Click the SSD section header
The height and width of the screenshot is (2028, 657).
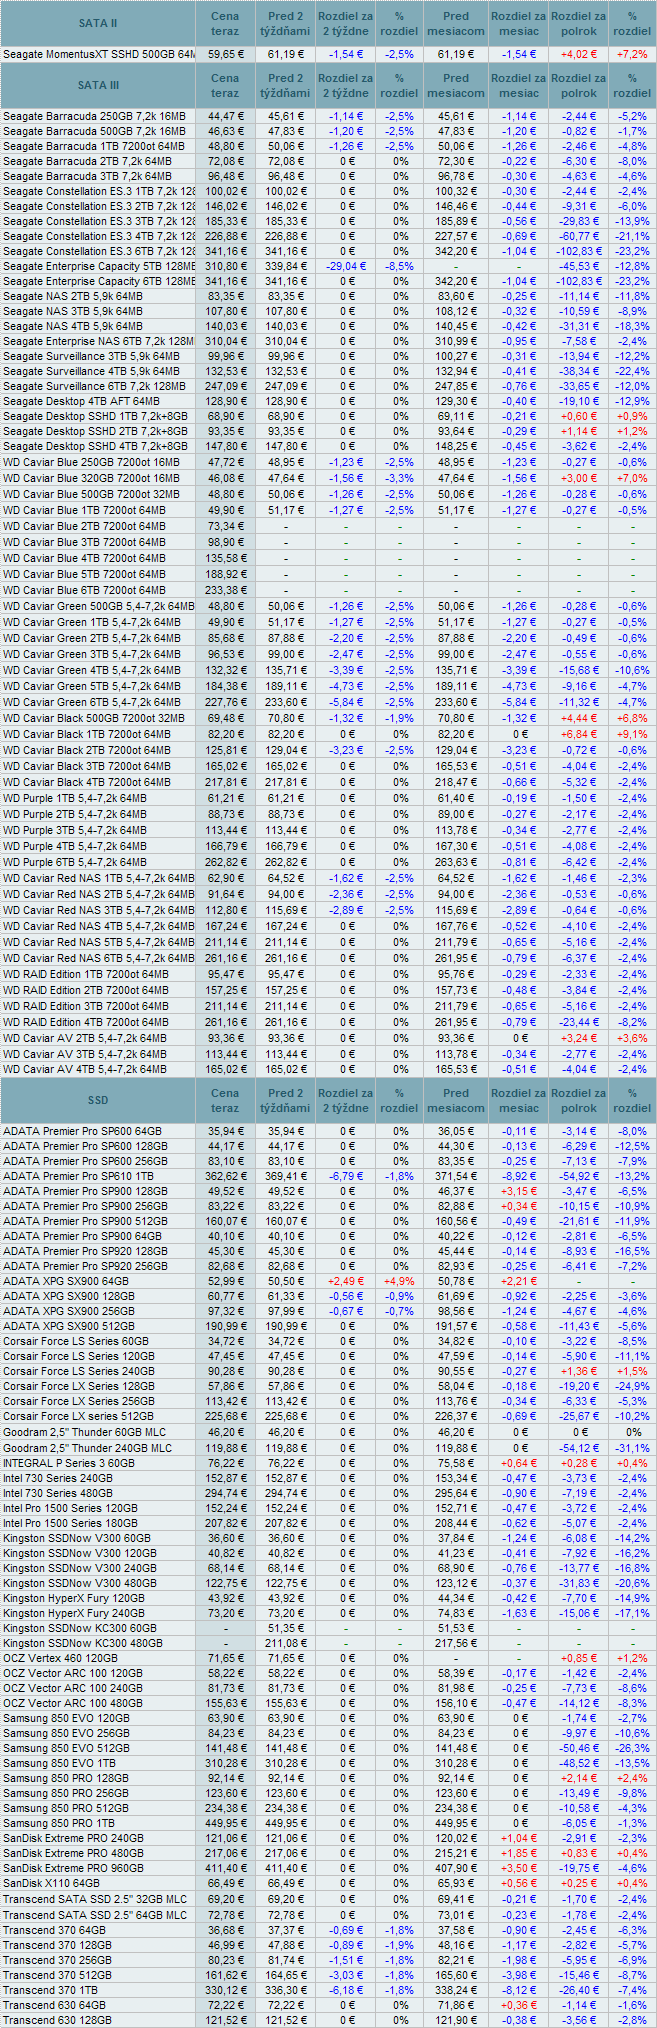[x=98, y=1100]
